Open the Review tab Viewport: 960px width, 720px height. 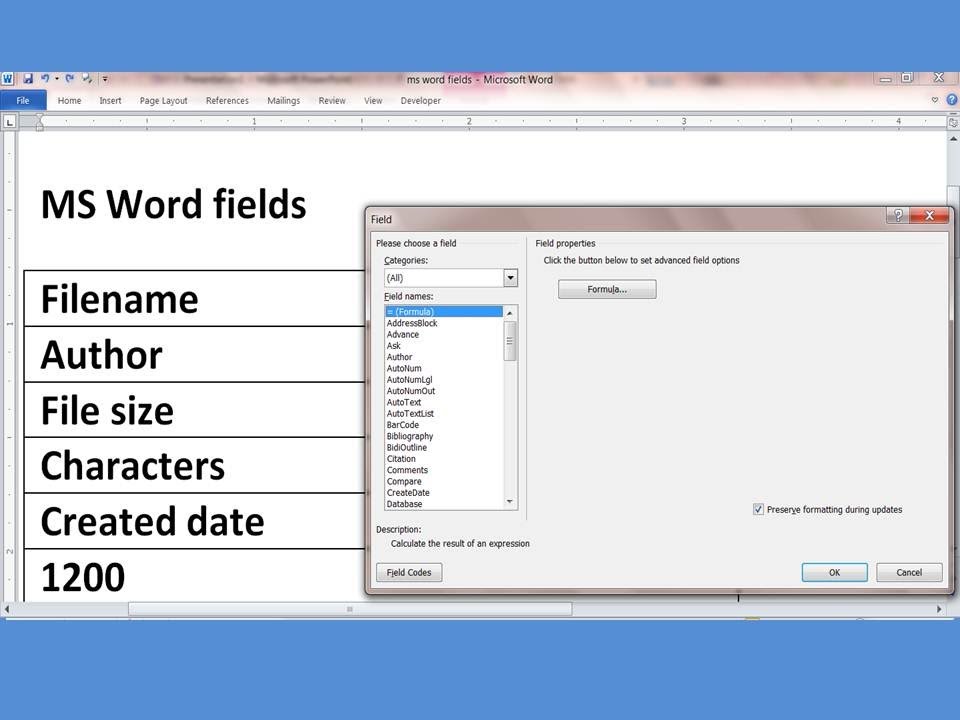[x=332, y=100]
